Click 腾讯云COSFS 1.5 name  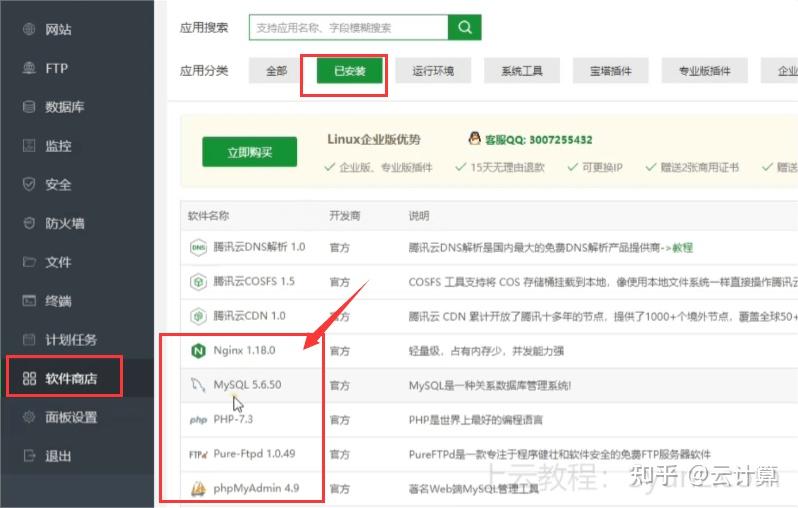tap(254, 281)
